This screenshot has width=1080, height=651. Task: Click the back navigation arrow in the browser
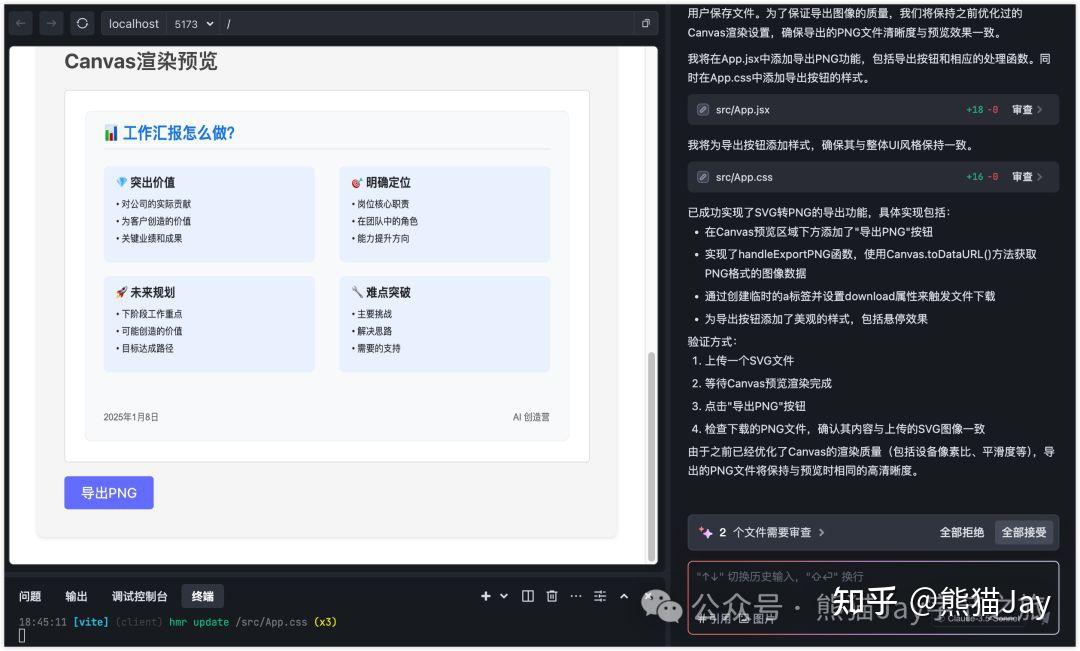coord(19,23)
